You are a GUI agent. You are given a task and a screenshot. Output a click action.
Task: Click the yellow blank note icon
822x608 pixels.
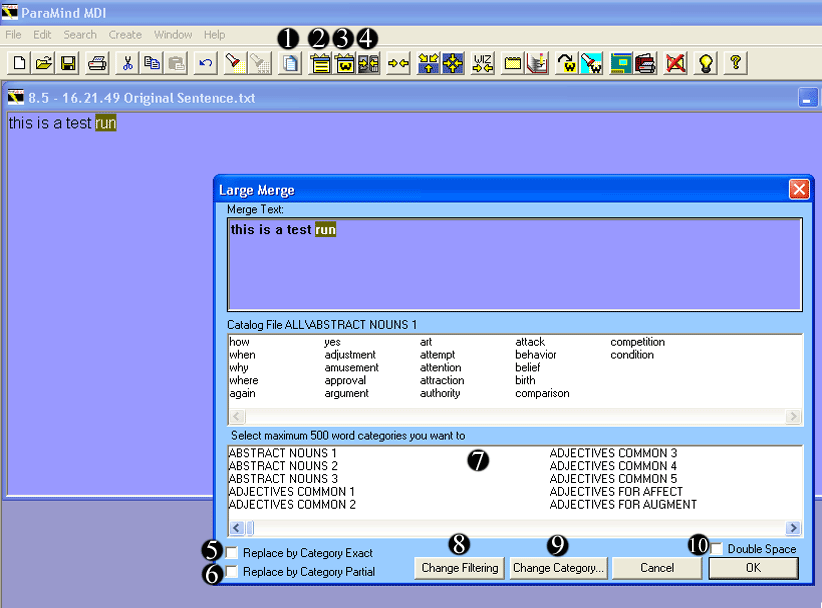(x=512, y=63)
